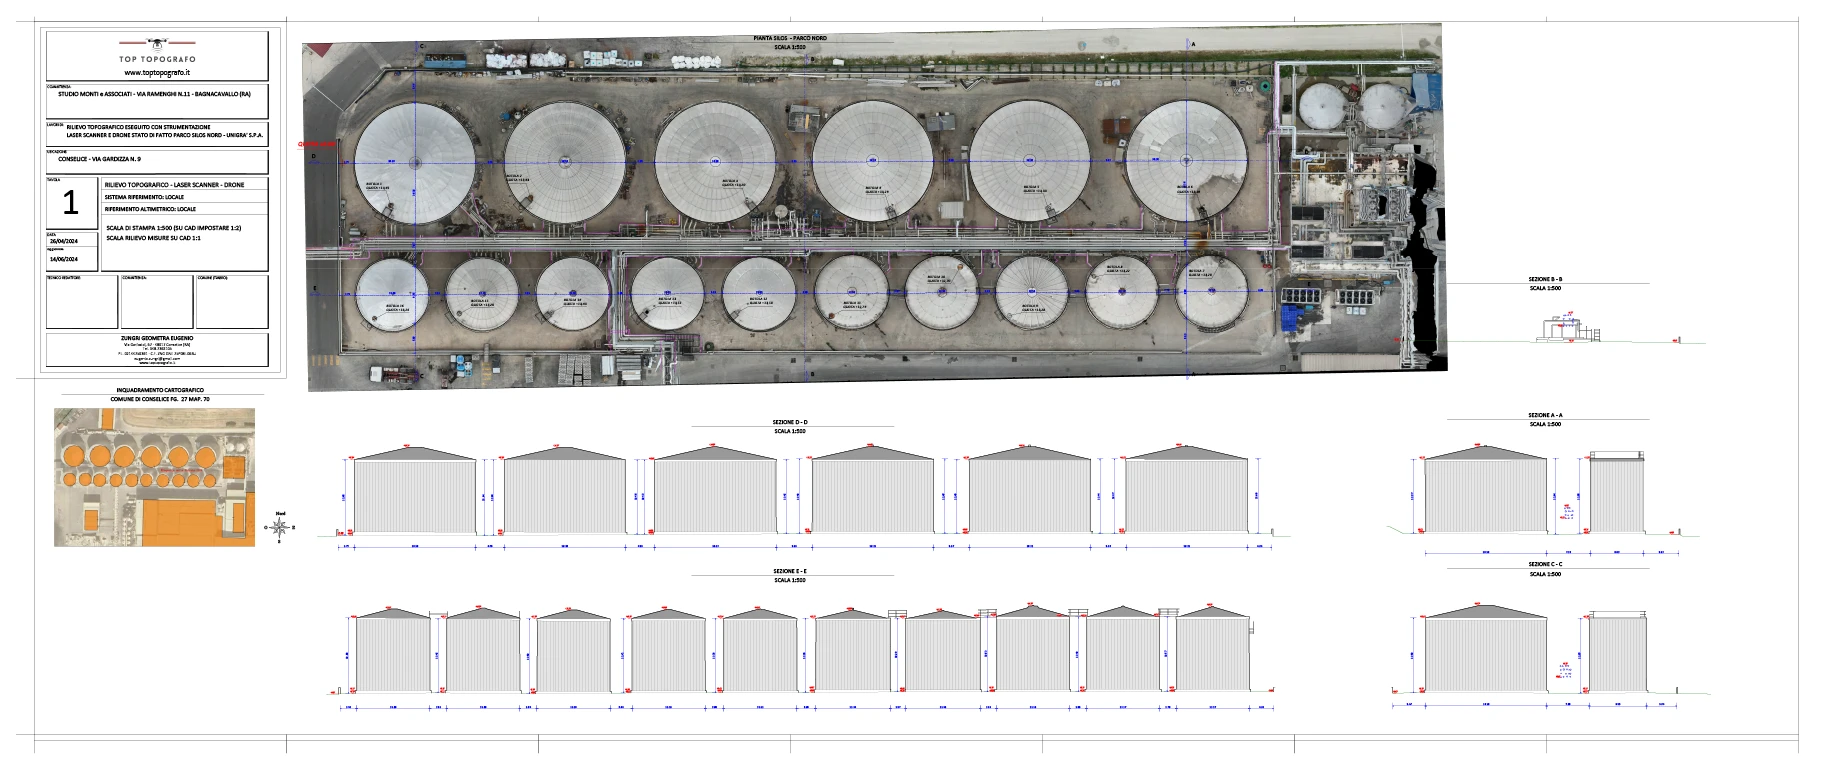Select SCALA RILIEVO MISURE SU CAD 1:1 line

click(x=153, y=238)
